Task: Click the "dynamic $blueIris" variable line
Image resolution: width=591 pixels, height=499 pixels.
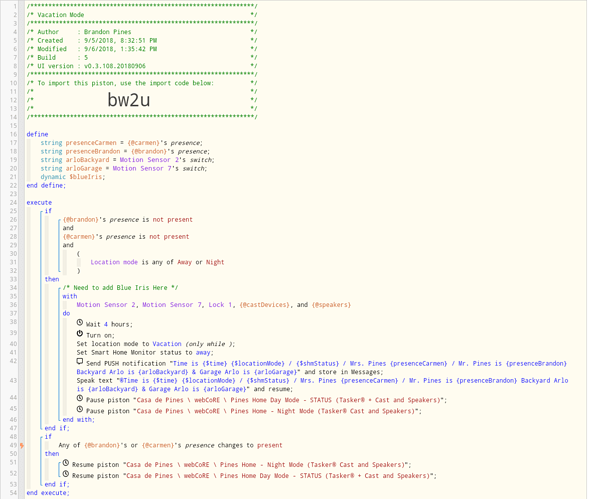Action: pyautogui.click(x=73, y=177)
